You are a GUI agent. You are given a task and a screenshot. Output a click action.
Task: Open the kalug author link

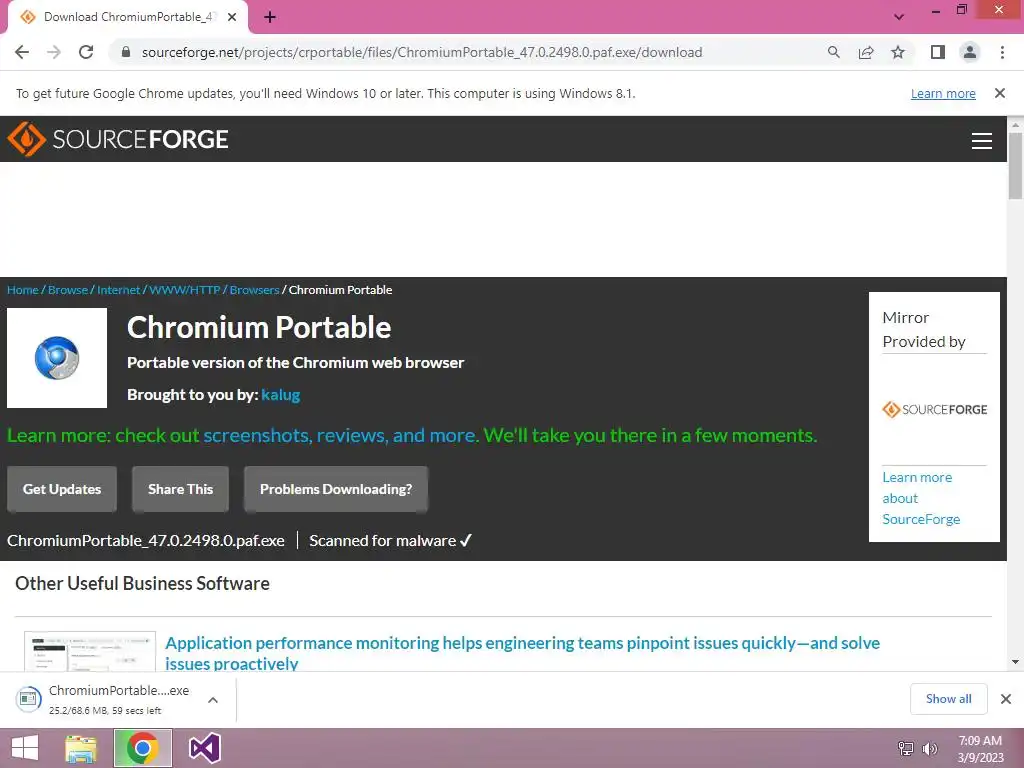[281, 395]
